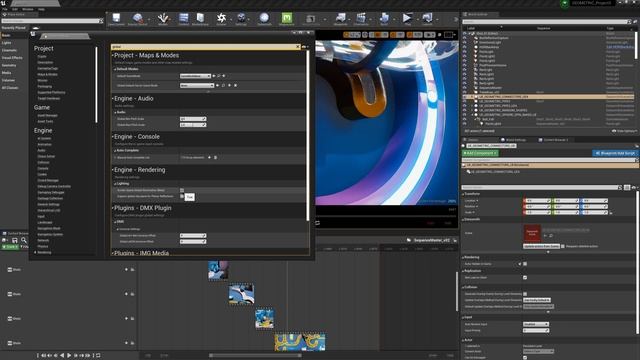This screenshot has height=360, width=640.
Task: Clear the settings search field with X
Action: coord(298,47)
